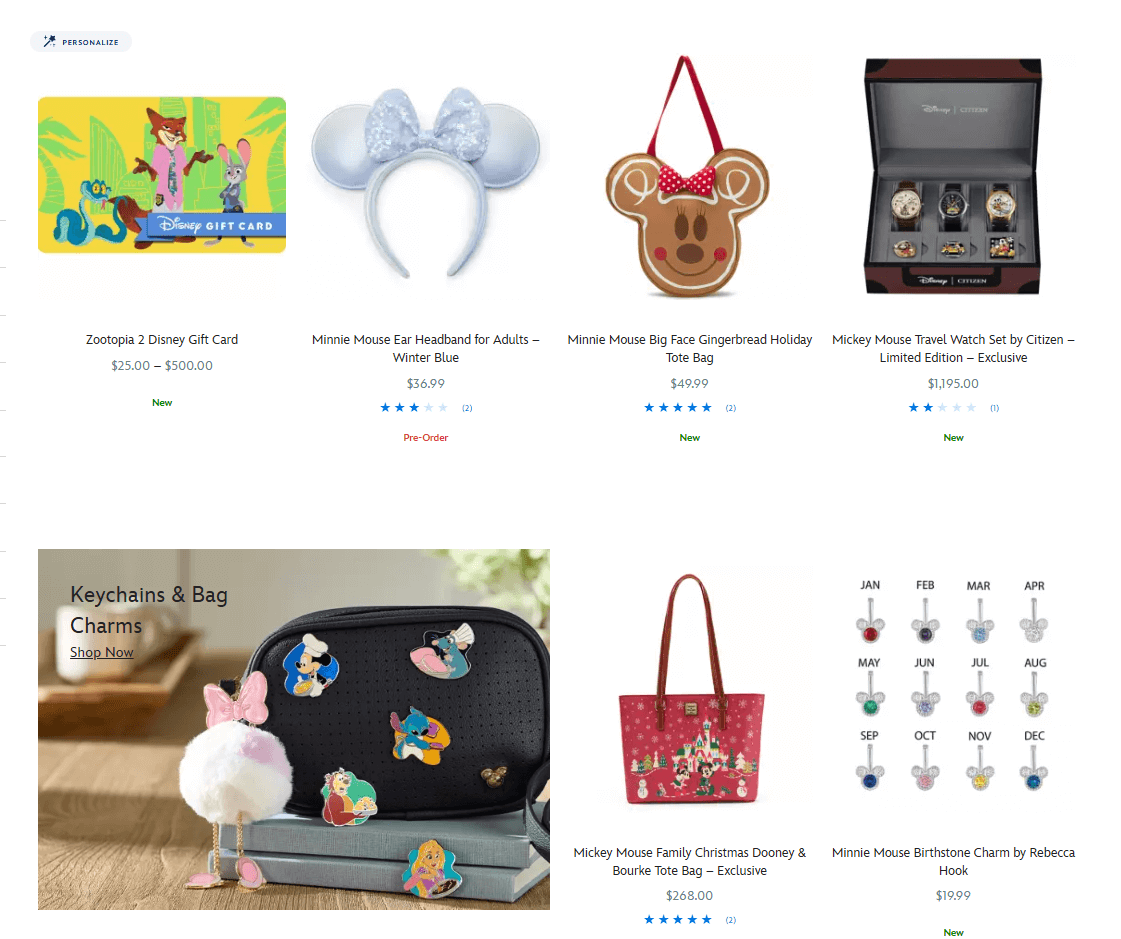Image resolution: width=1121 pixels, height=939 pixels.
Task: Open the watch set's review count (1)
Action: (994, 408)
